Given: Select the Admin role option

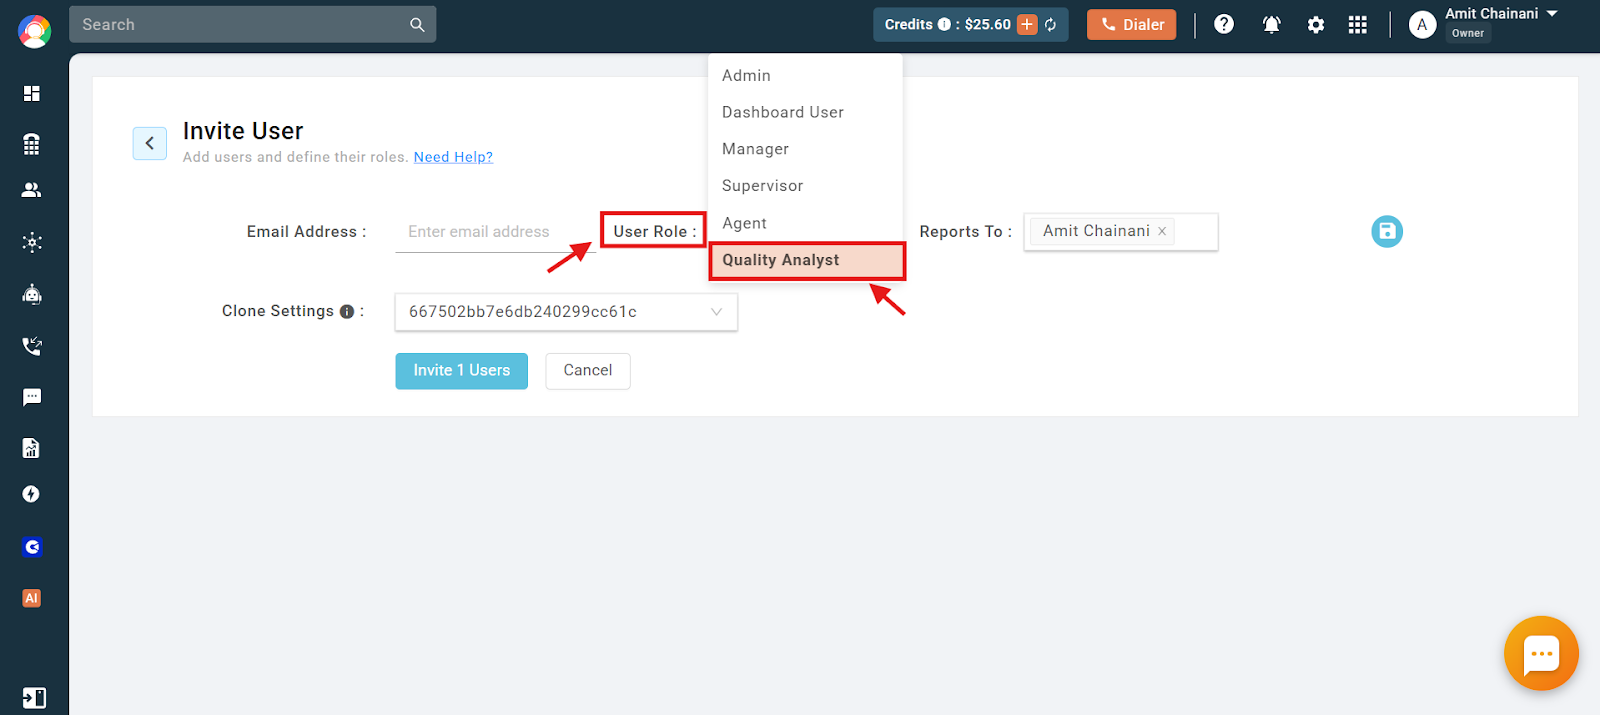Looking at the screenshot, I should point(806,76).
